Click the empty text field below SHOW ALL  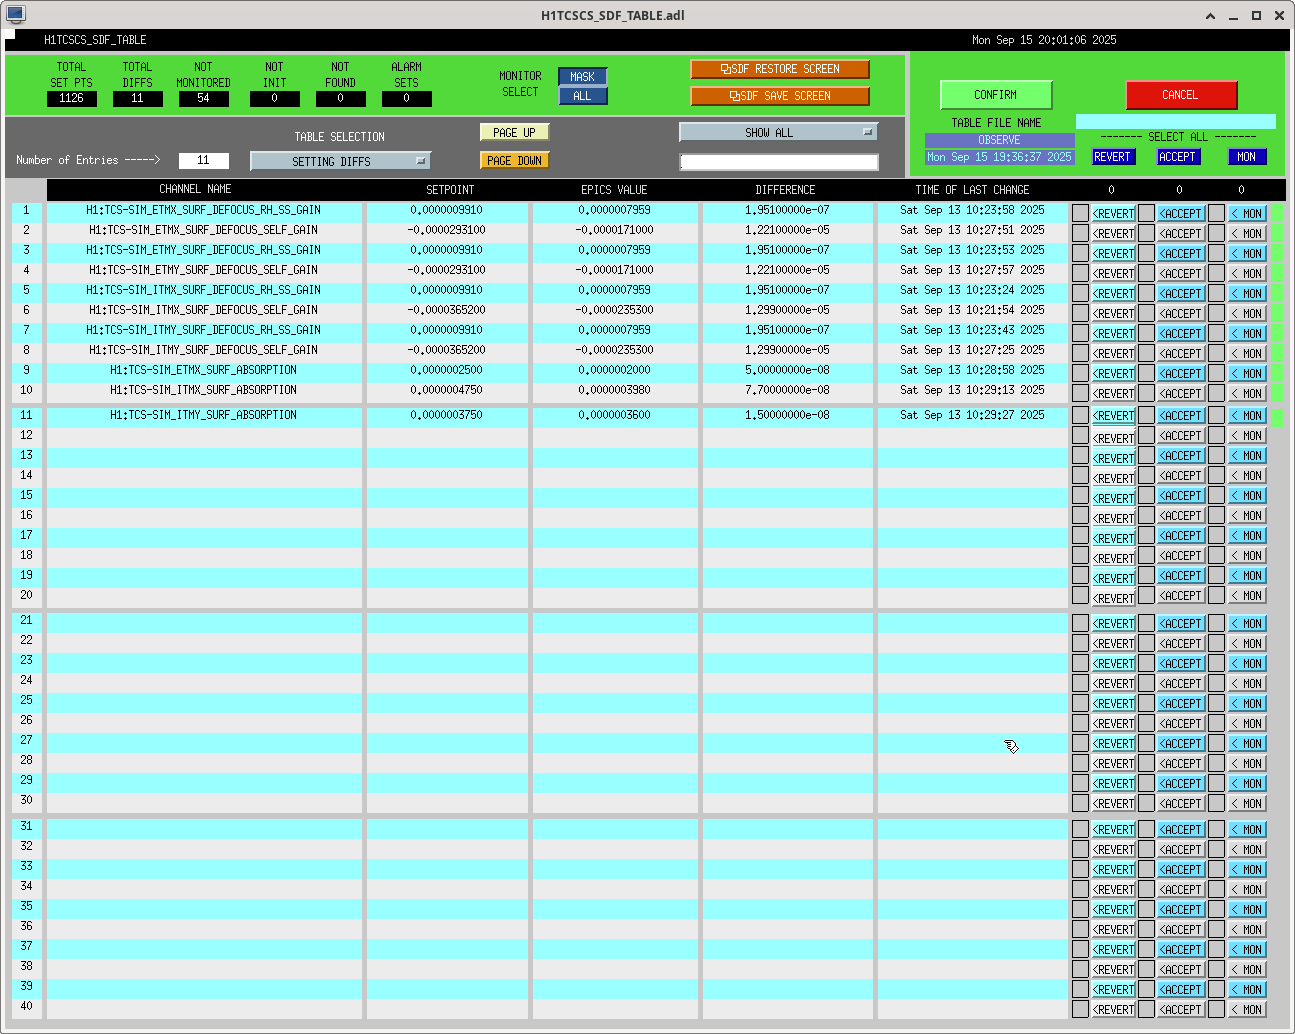click(778, 162)
